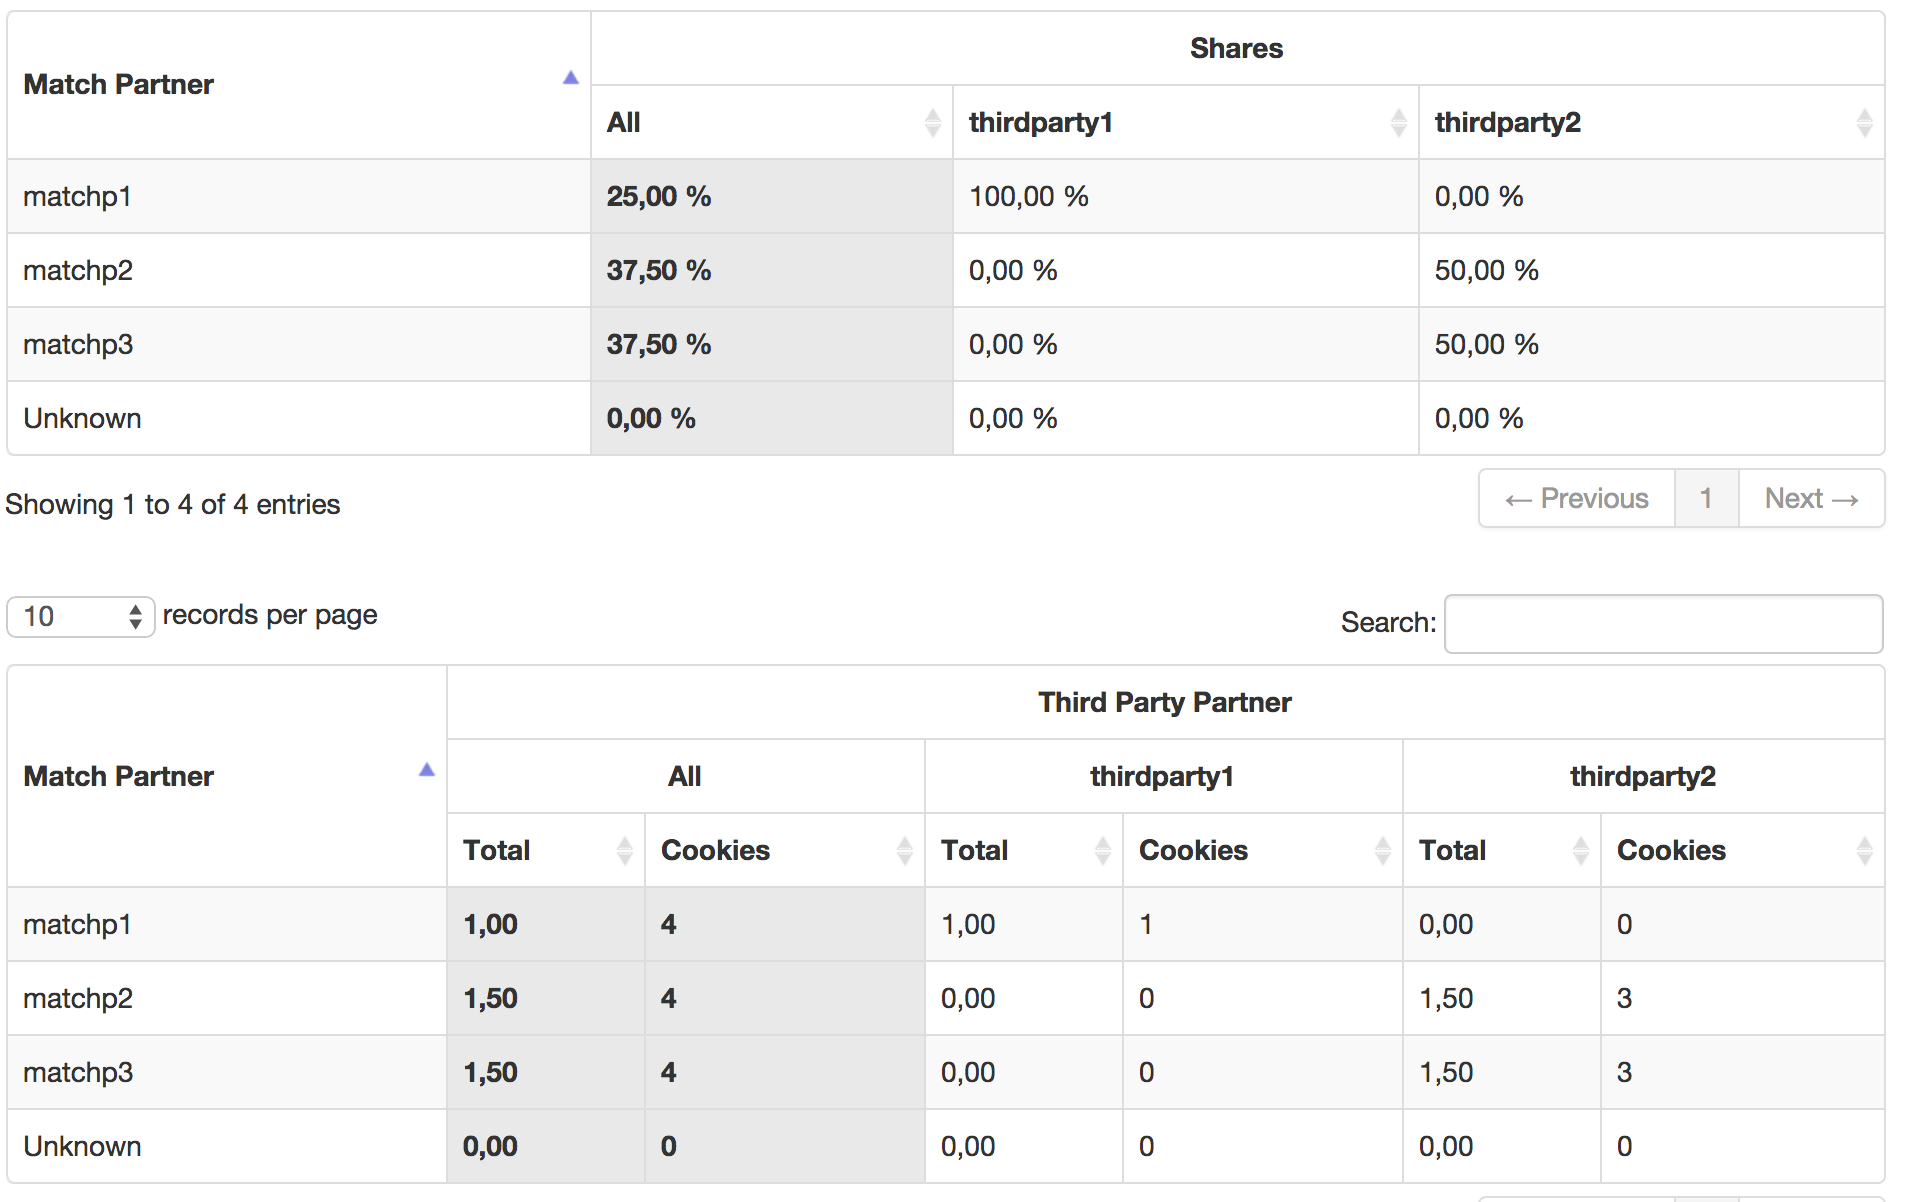Click Unknown All Total 0,00 cell
Screen dimensions: 1908x1202
546,1146
